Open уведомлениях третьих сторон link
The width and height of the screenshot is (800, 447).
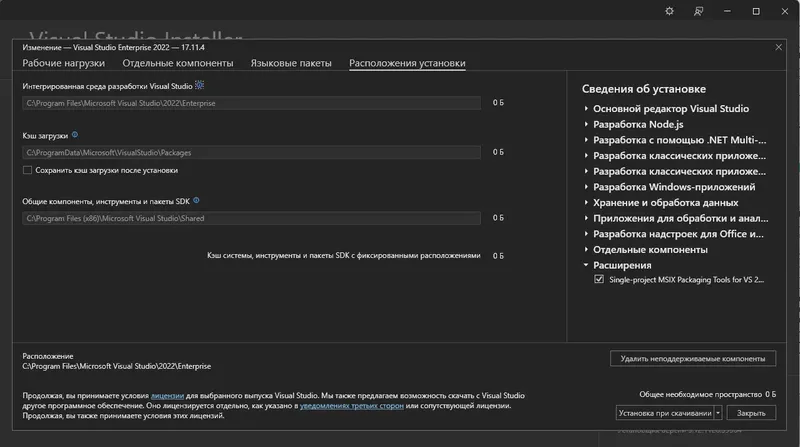pyautogui.click(x=352, y=406)
